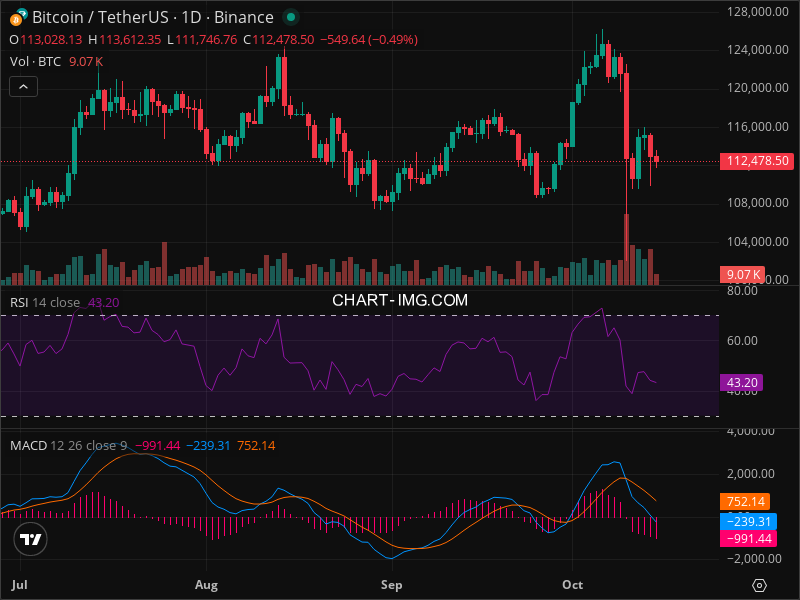800x600 pixels.
Task: Click the 120,000.00 price axis label
Action: click(756, 88)
